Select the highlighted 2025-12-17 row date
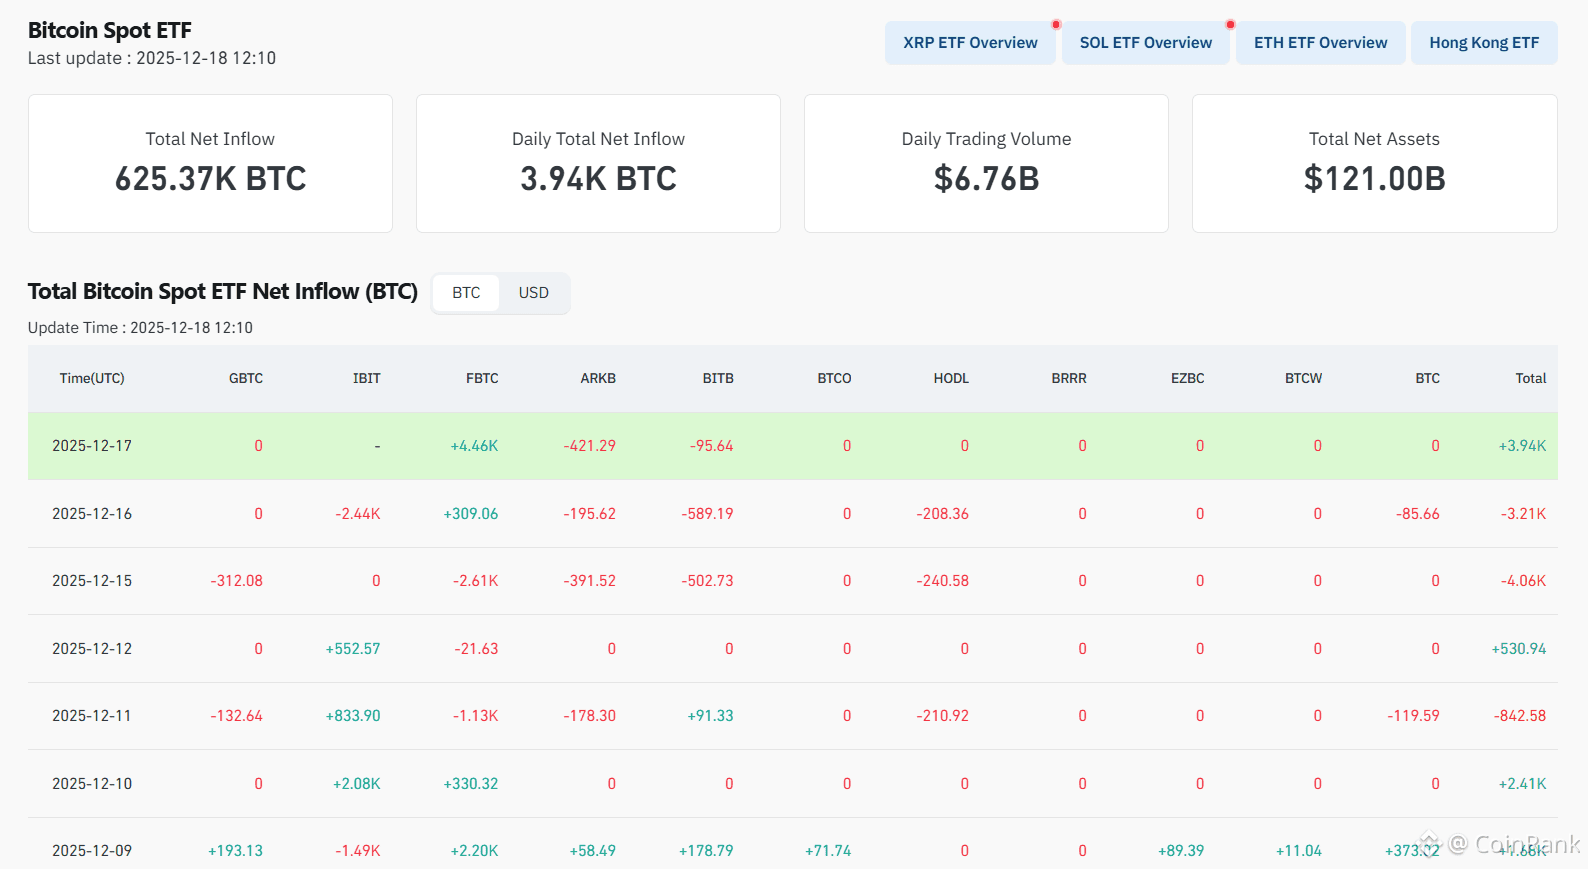Image resolution: width=1588 pixels, height=869 pixels. [92, 446]
